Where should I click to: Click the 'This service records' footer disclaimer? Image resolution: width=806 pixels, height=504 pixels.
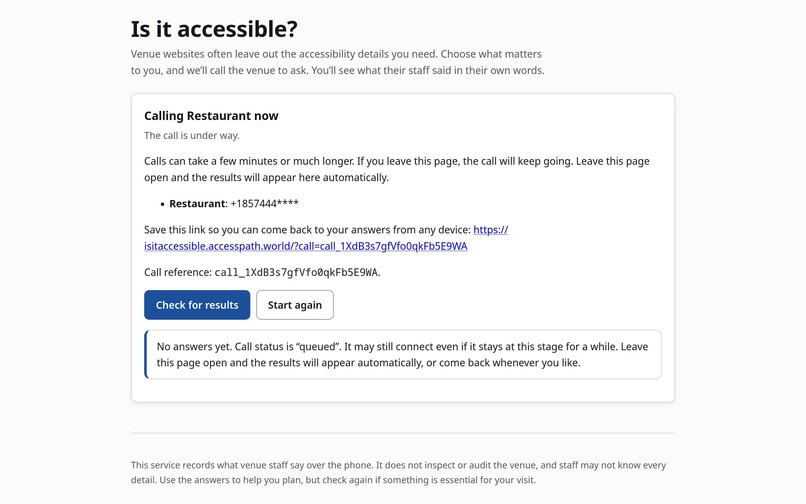(x=398, y=472)
